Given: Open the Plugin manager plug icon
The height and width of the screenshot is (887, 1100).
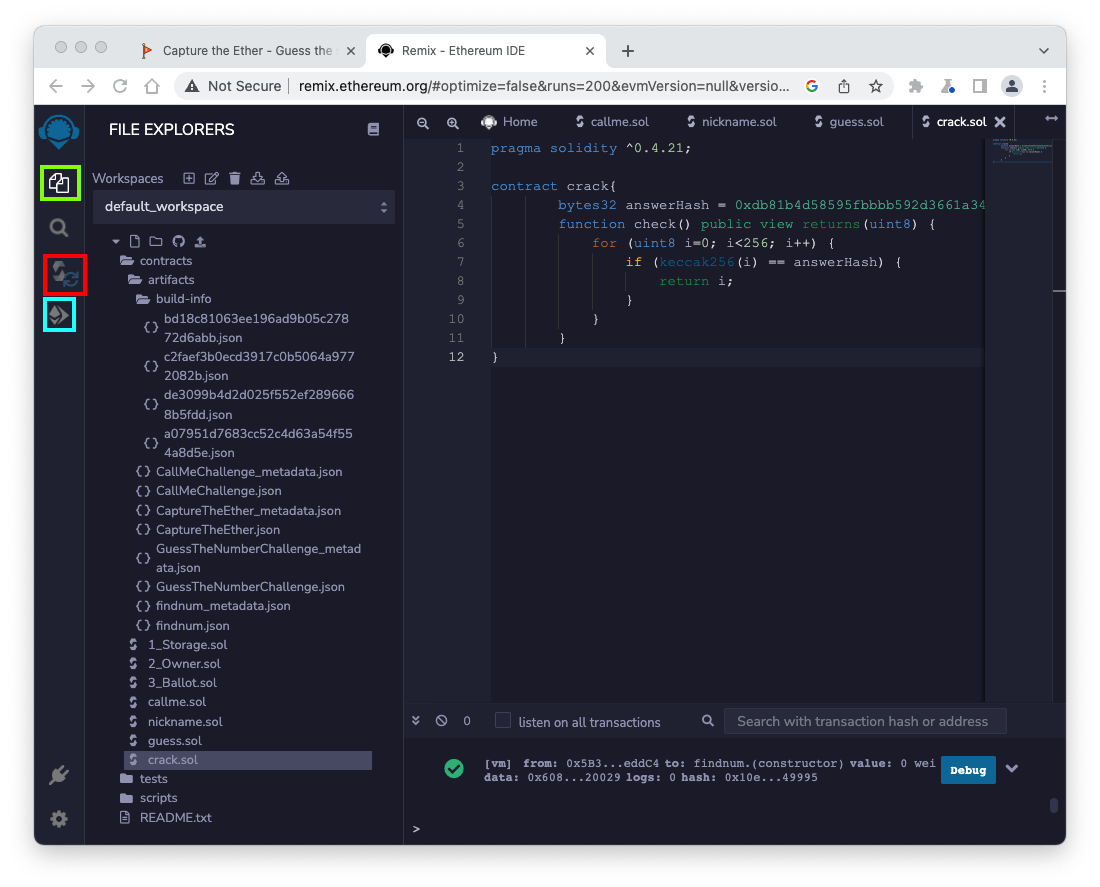Looking at the screenshot, I should point(59,775).
